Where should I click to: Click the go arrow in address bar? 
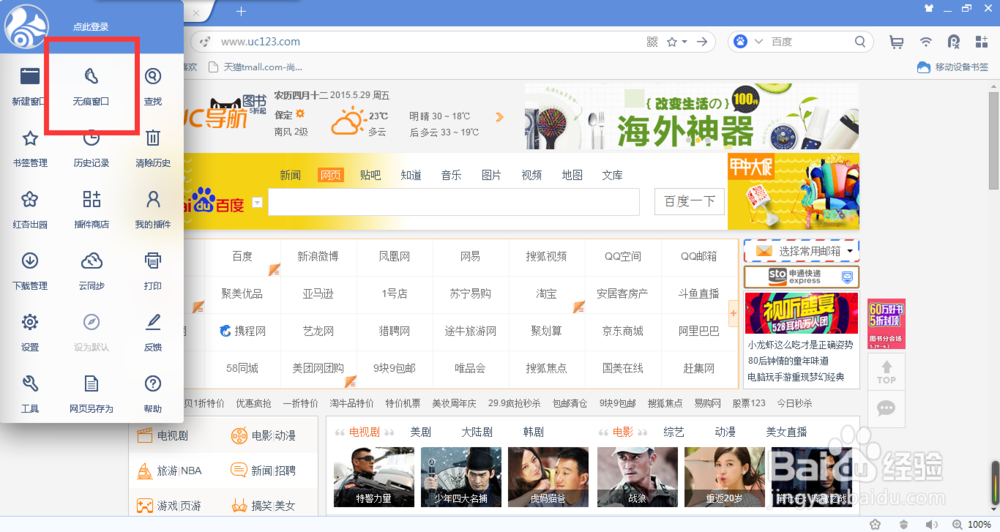[x=702, y=41]
